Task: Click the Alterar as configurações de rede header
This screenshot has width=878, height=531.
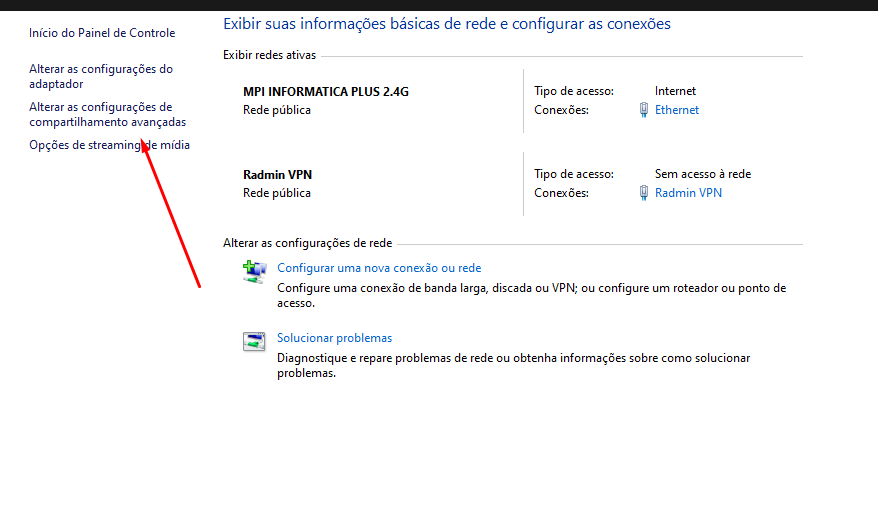Action: tap(308, 243)
